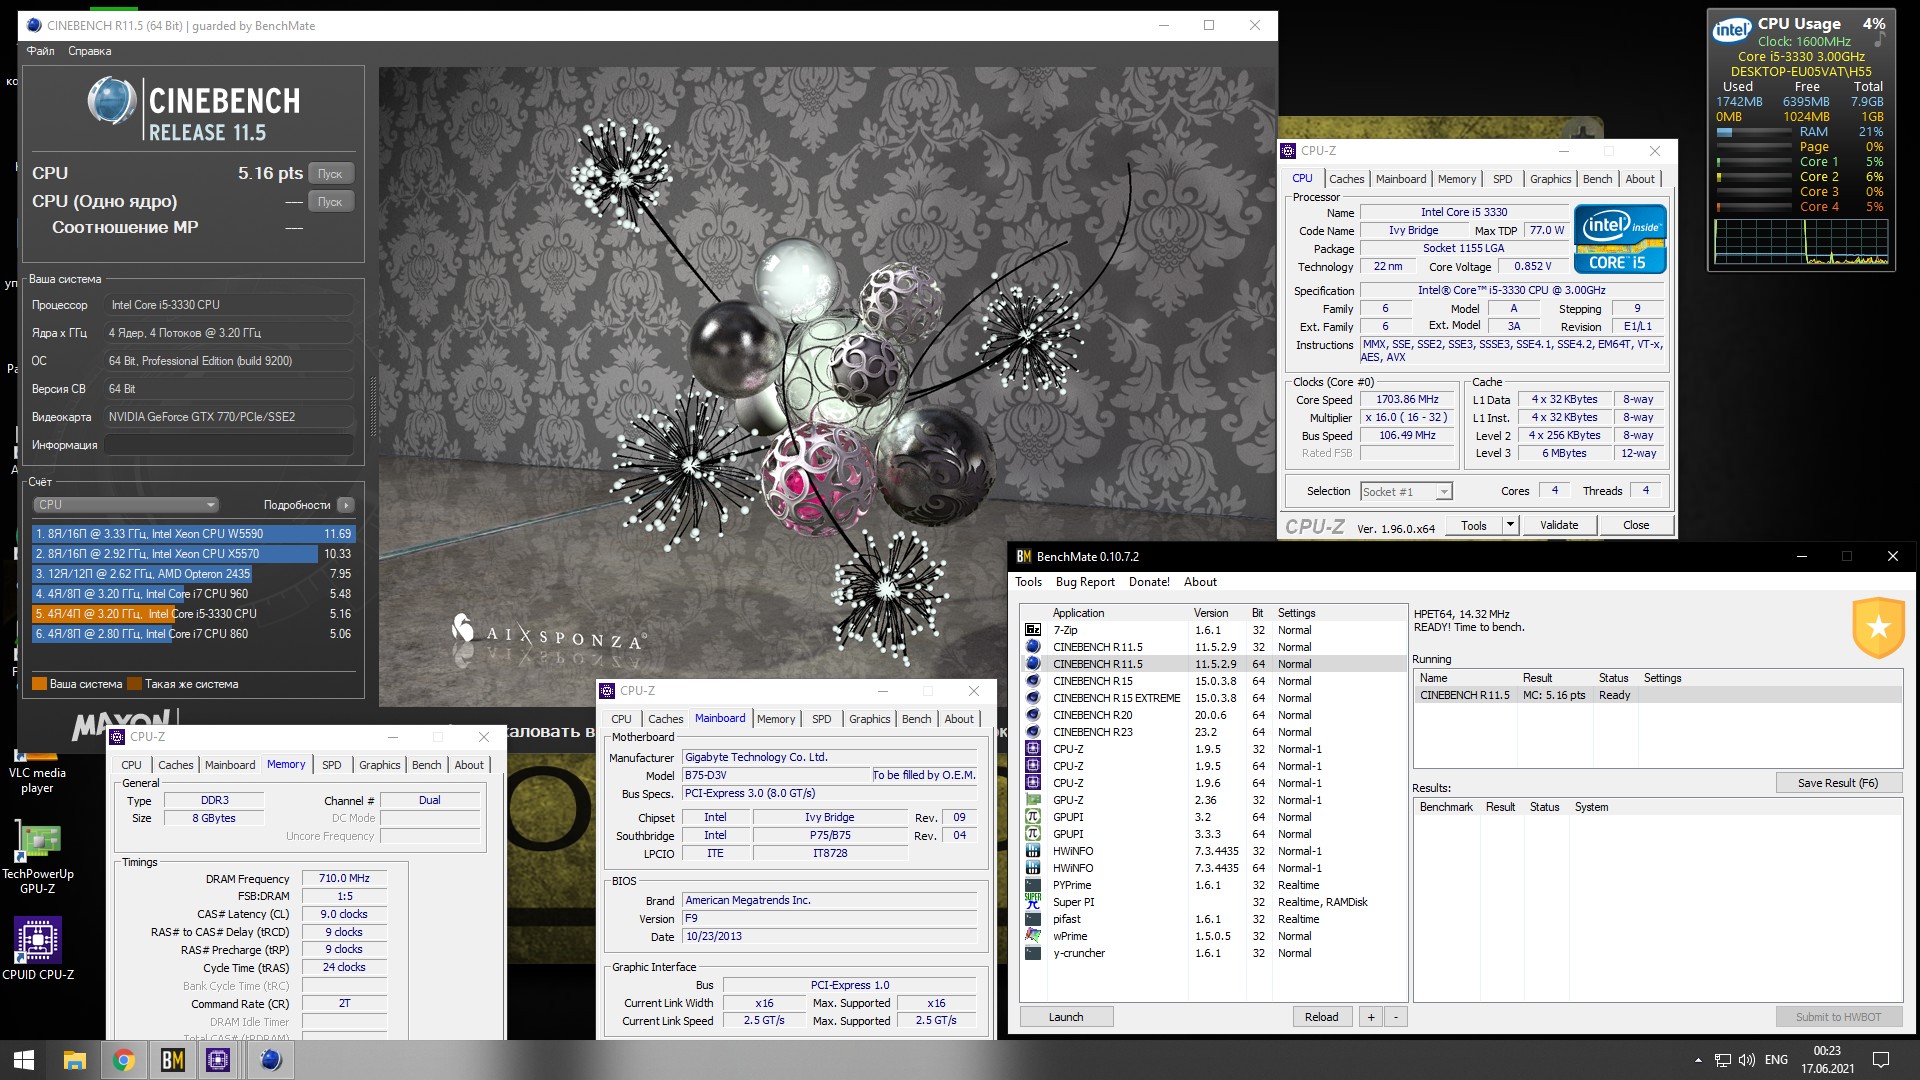1920x1080 pixels.
Task: Switch to CPU-Z taskbar icon
Action: click(x=218, y=1060)
